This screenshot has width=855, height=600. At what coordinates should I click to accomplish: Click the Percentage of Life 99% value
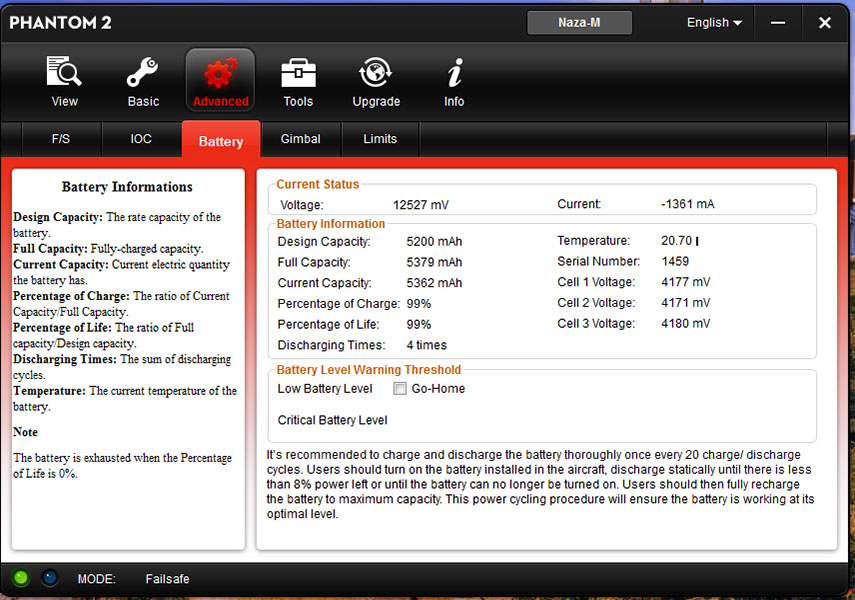(x=419, y=325)
